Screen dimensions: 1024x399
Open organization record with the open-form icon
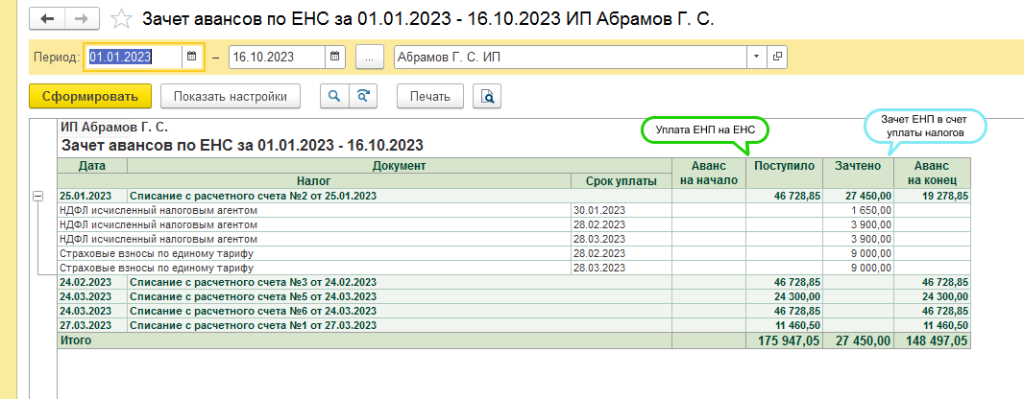[776, 57]
